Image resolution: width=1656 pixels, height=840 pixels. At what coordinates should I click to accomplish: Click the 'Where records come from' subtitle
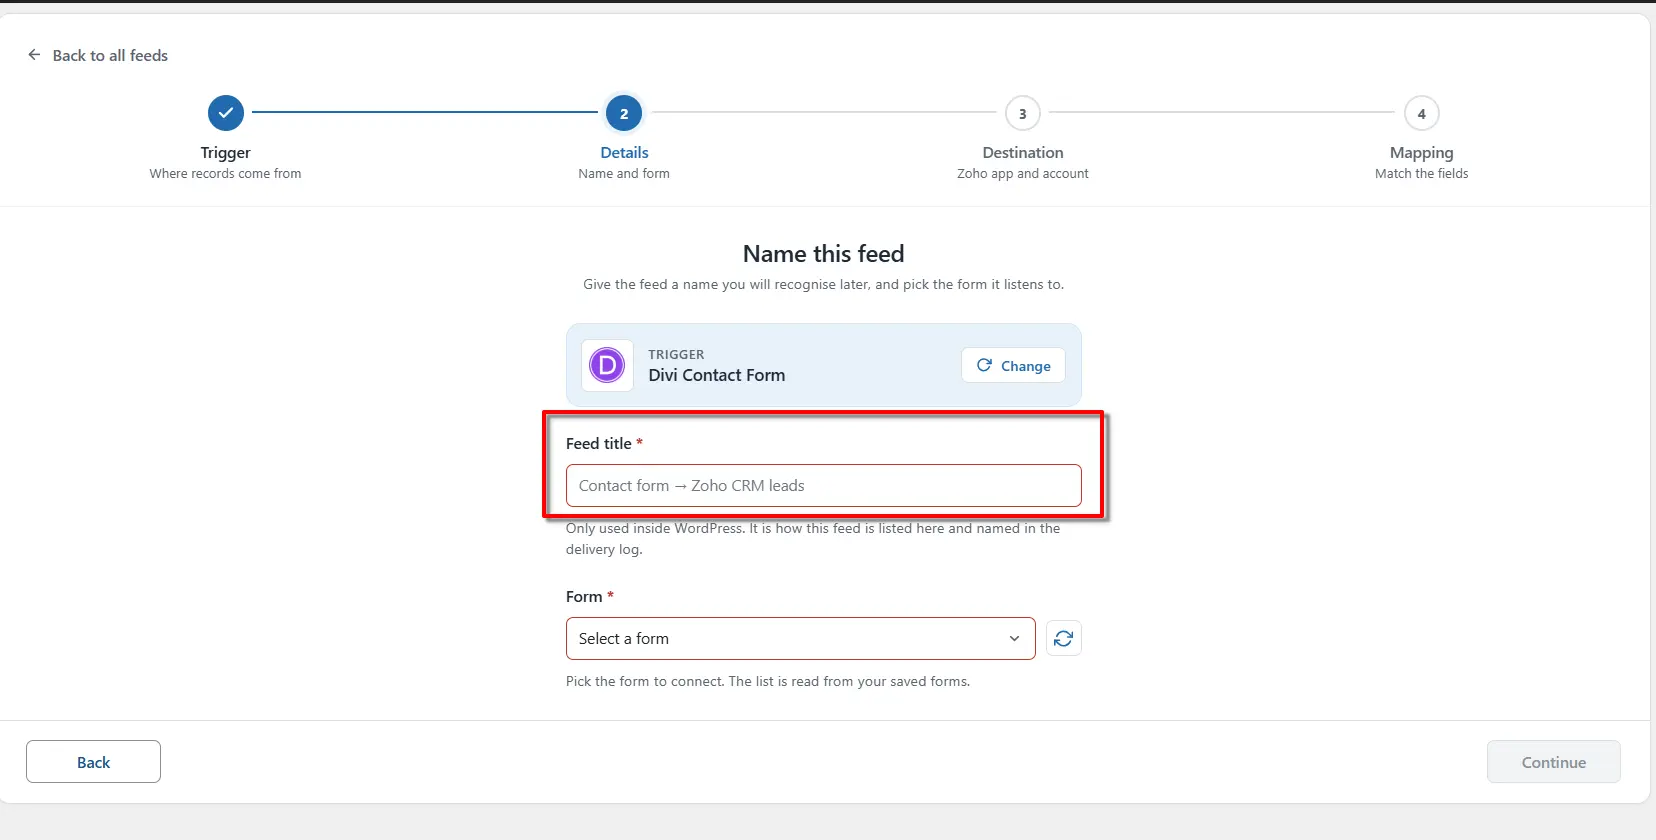(225, 173)
